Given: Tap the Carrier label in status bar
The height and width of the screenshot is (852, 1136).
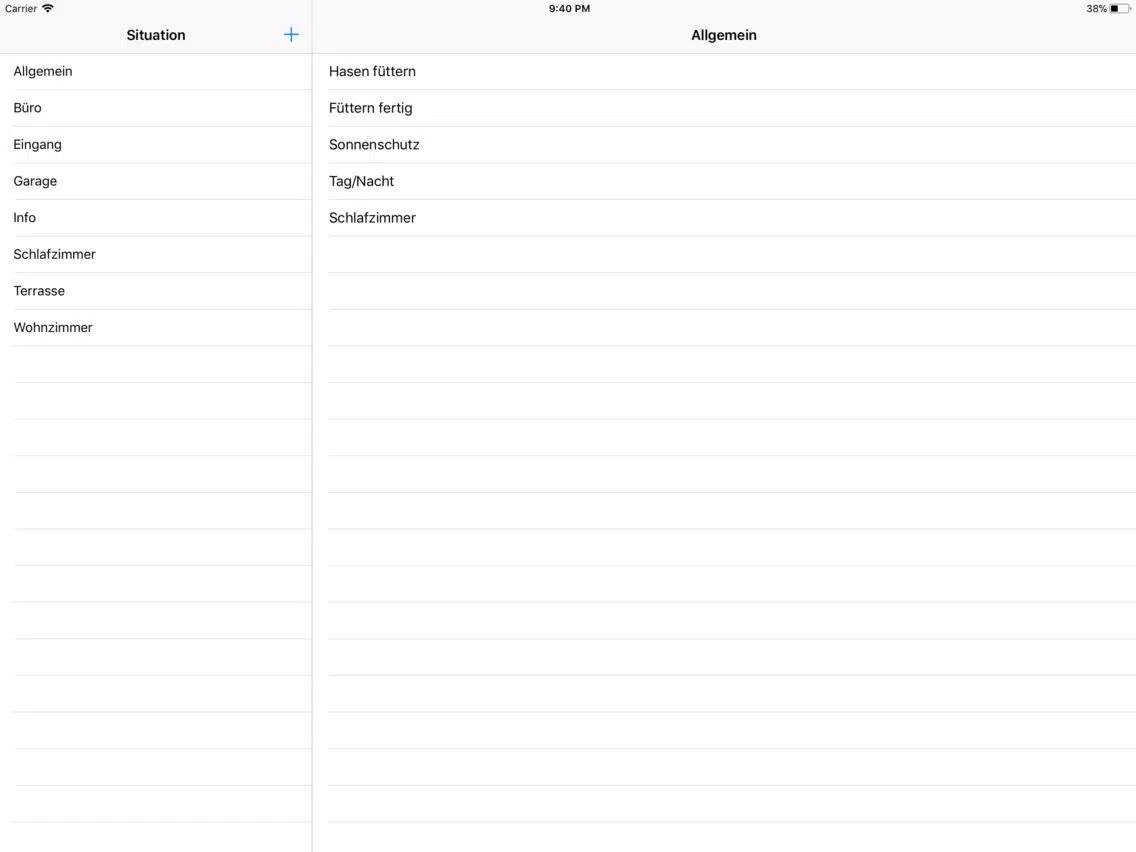Looking at the screenshot, I should (21, 9).
